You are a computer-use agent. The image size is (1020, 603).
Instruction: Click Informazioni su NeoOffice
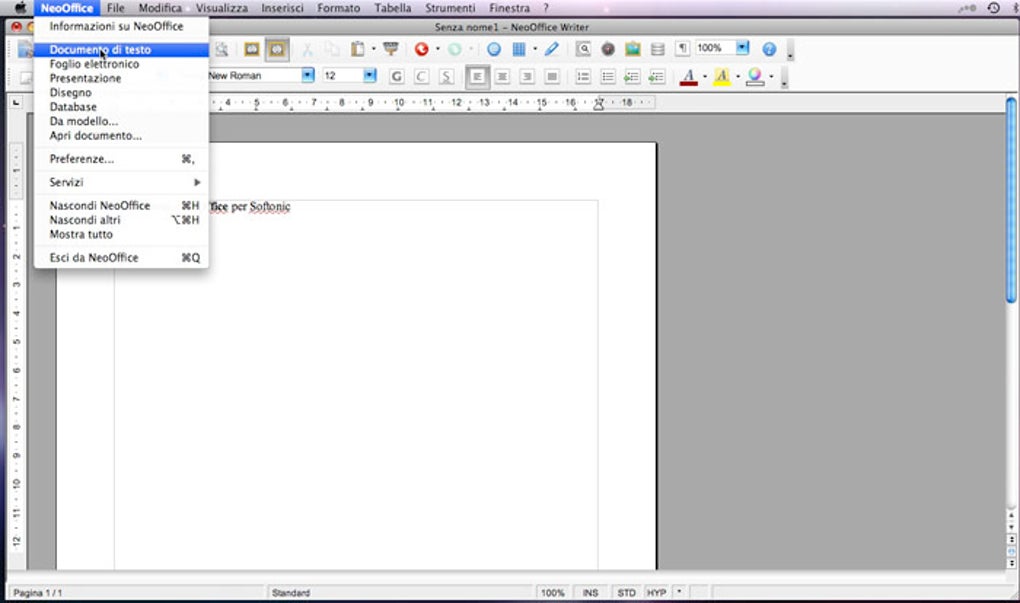122,26
